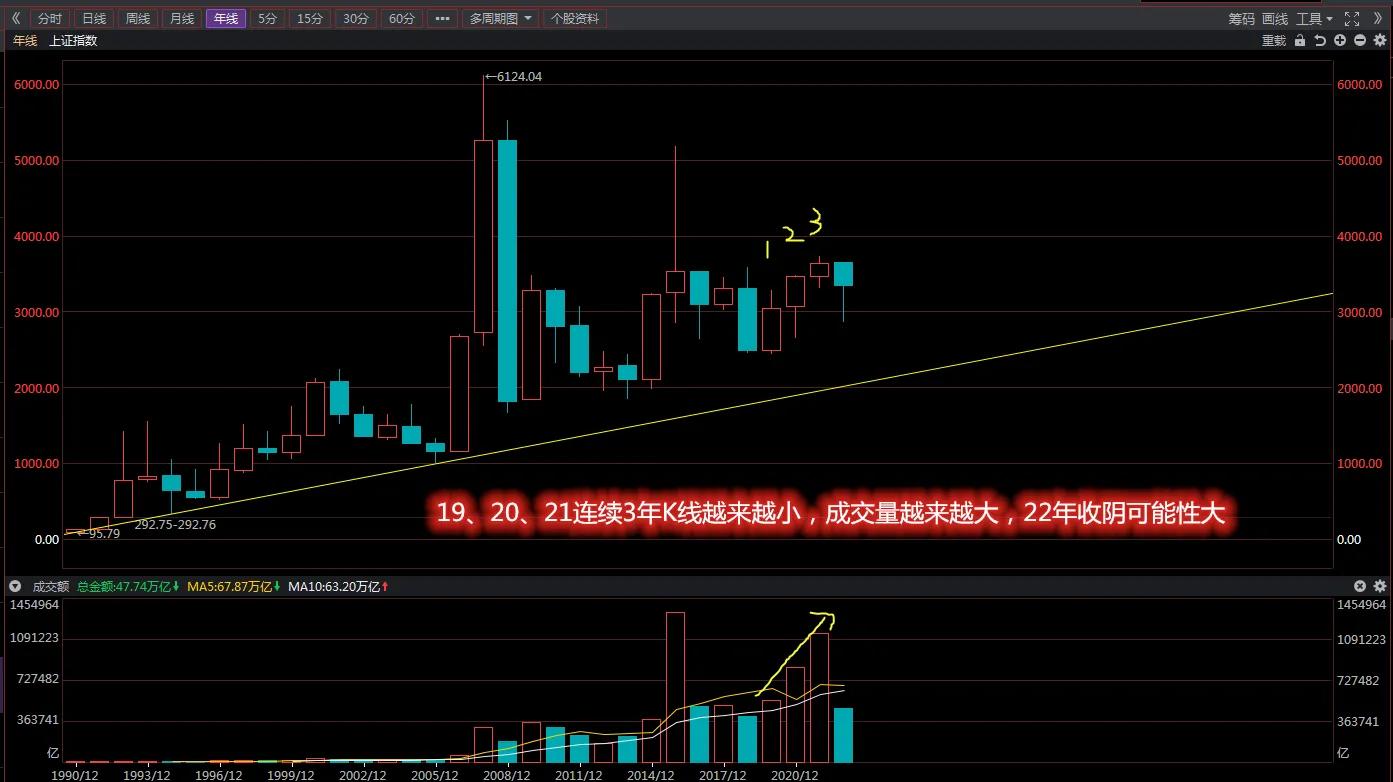Switch to 日线 daily chart
Image resolution: width=1393 pixels, height=782 pixels.
point(94,18)
